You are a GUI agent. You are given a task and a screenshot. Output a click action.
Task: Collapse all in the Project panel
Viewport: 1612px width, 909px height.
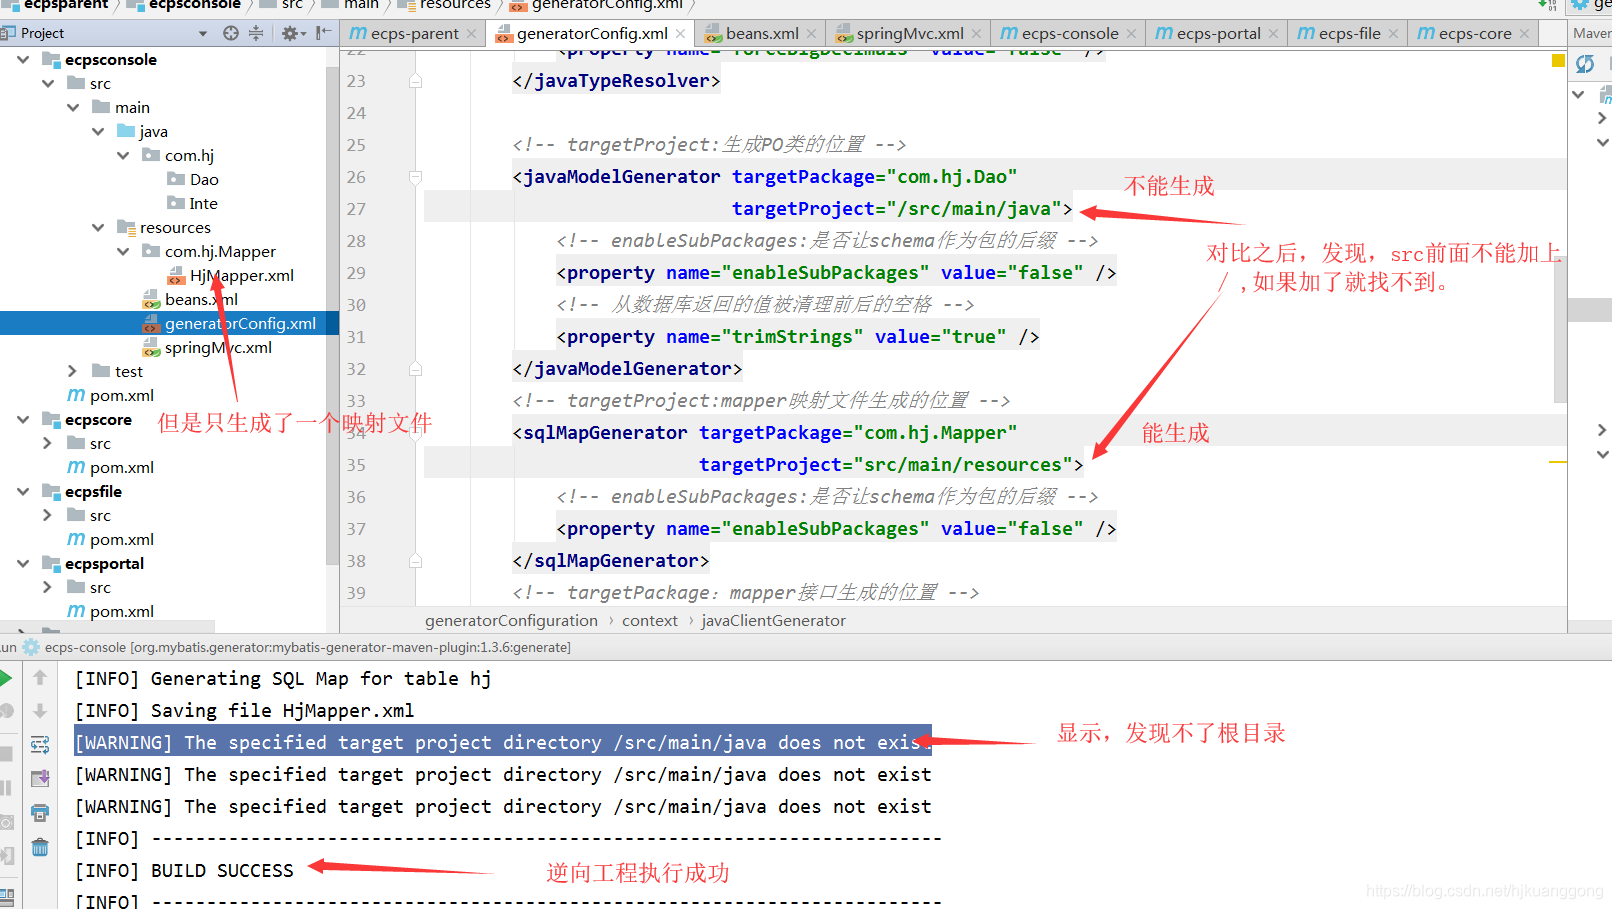coord(256,33)
